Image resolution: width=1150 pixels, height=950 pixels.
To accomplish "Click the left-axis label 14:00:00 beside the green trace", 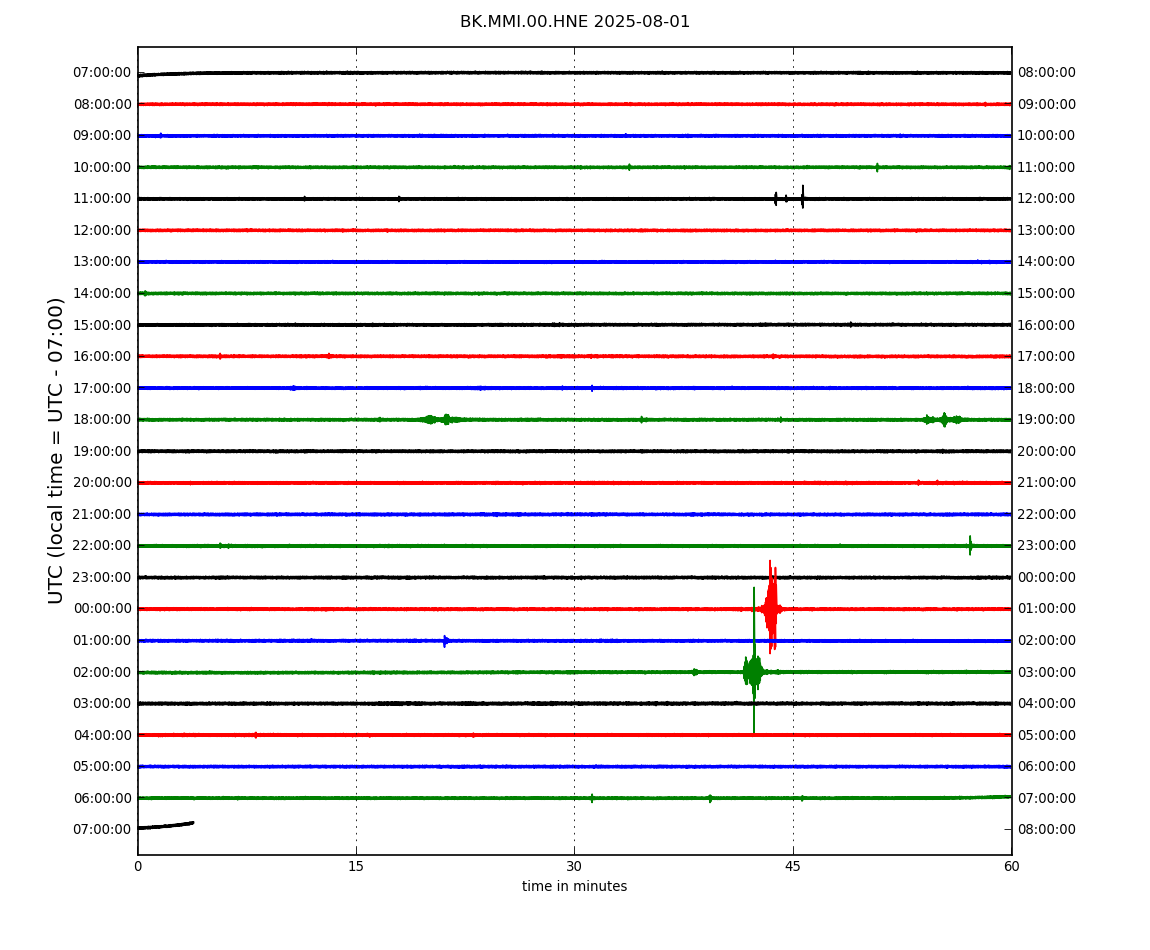I will click(x=103, y=293).
